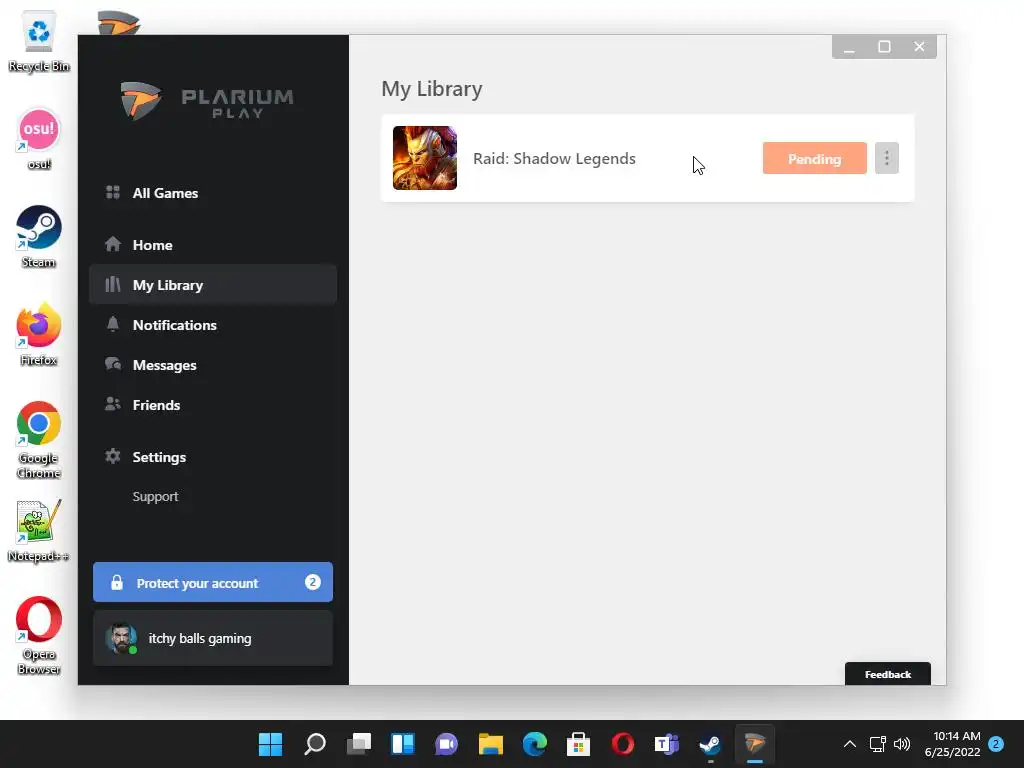Screen dimensions: 1024x768
Task: Click the badge showing 2 on Protect your account
Action: pyautogui.click(x=313, y=582)
